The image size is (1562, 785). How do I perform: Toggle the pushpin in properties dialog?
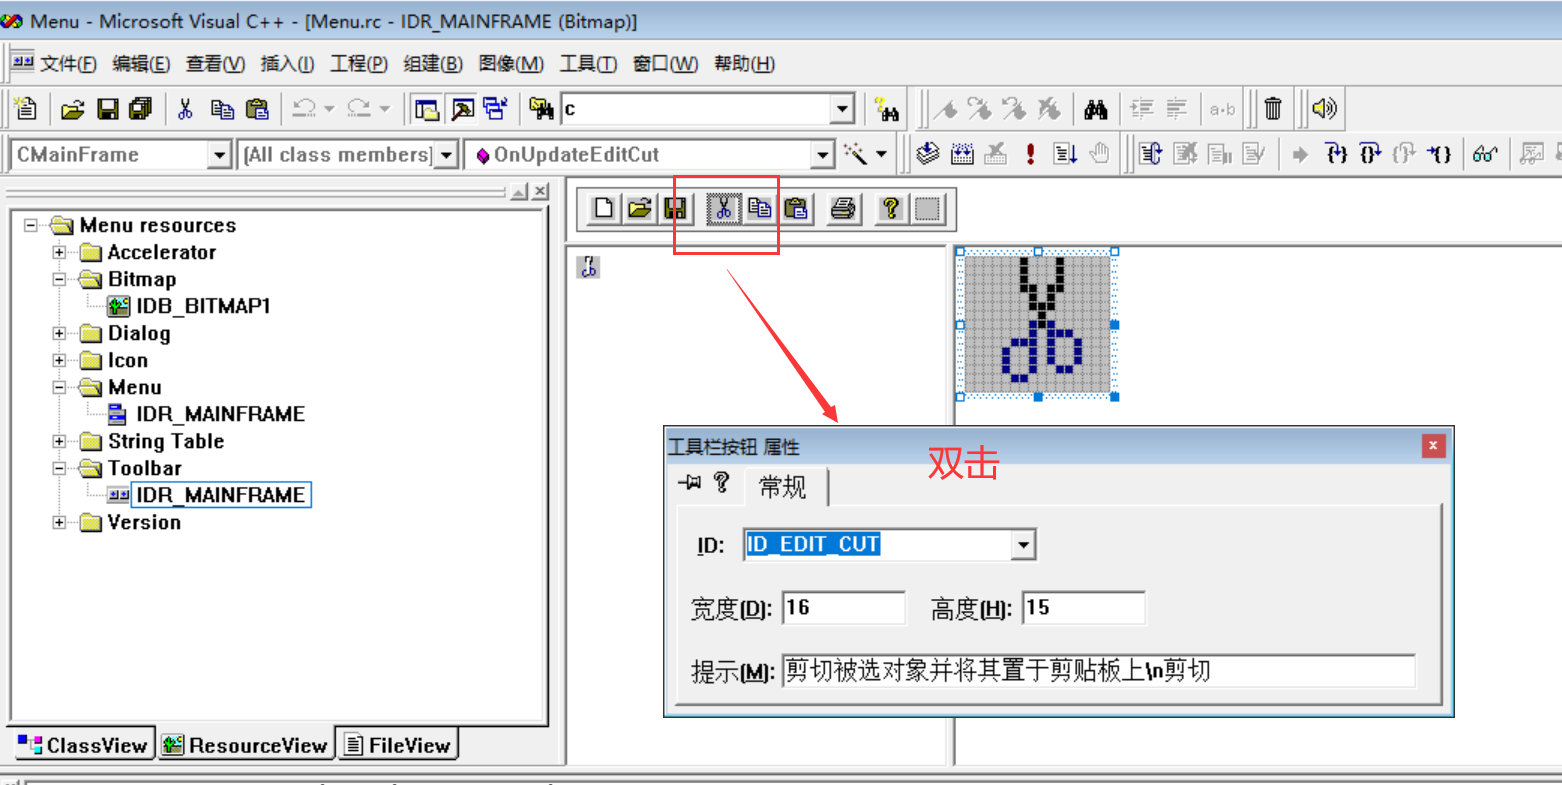[x=689, y=483]
